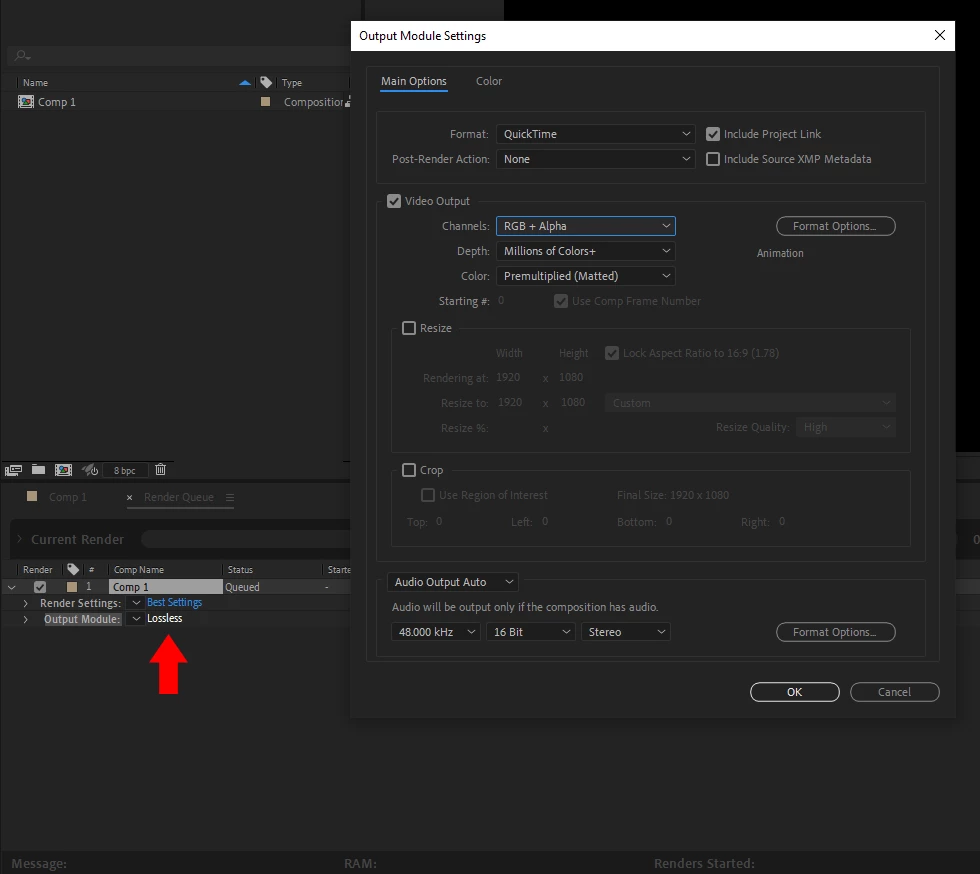Switch to the Comp 1 timeline tab

[x=68, y=497]
